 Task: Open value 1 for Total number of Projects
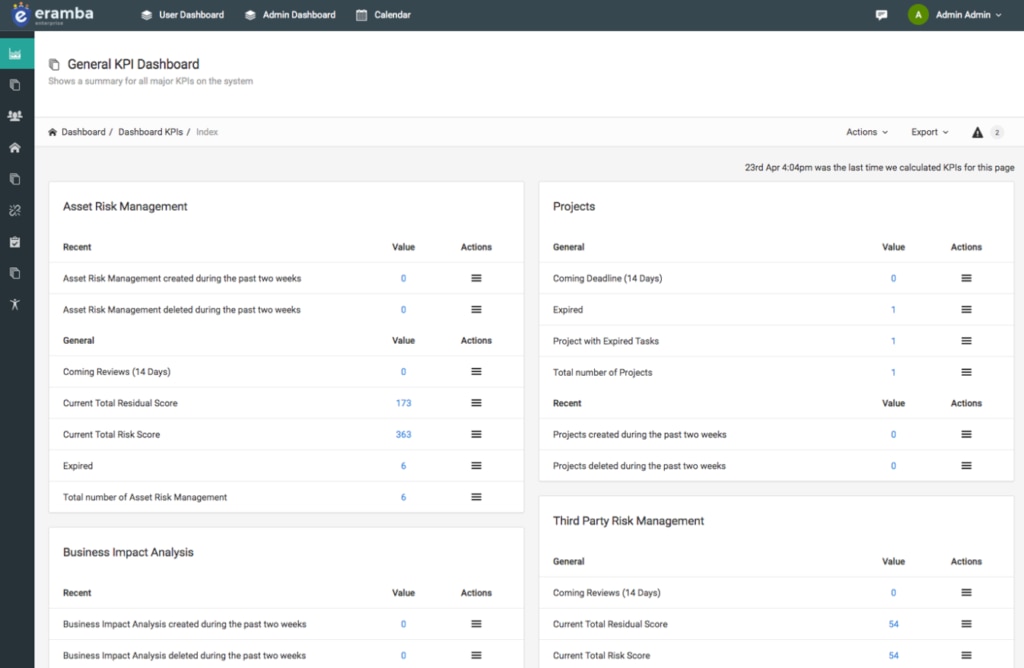[893, 372]
